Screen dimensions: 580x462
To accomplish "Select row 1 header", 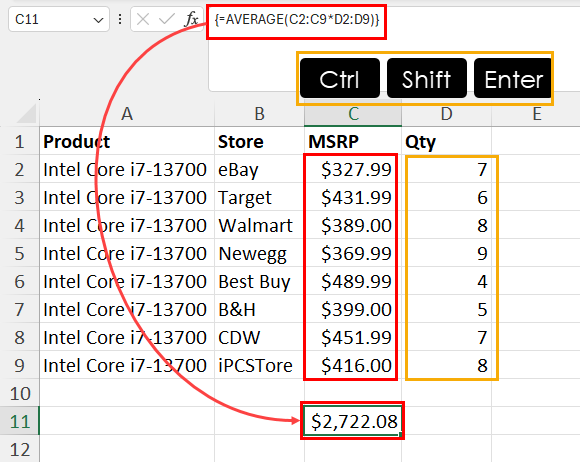I will [x=20, y=142].
